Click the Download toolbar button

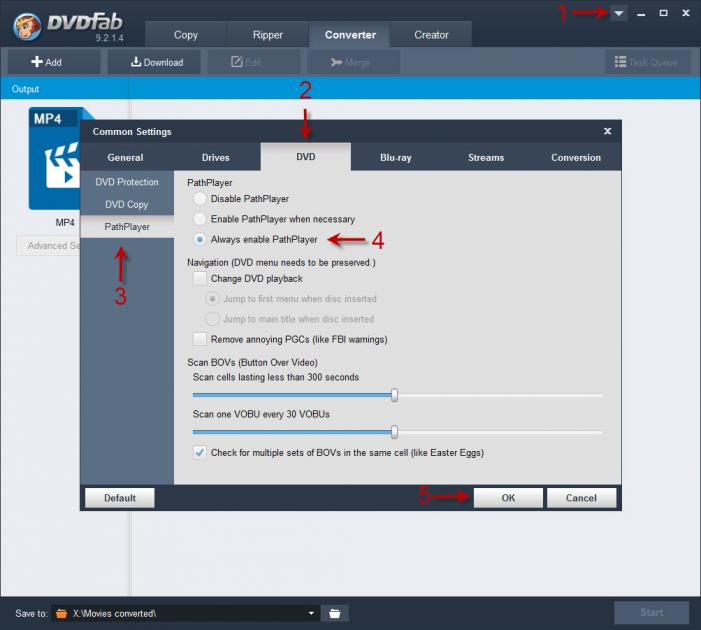(x=154, y=62)
